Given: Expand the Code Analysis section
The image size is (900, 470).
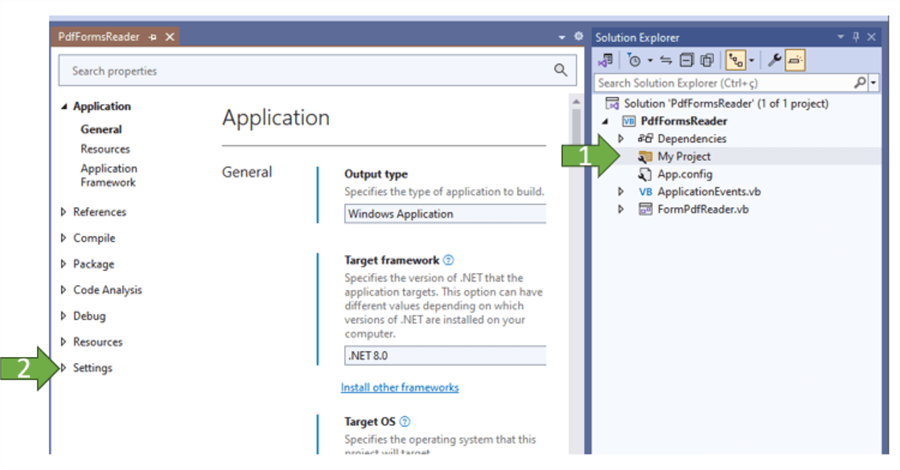Looking at the screenshot, I should [x=63, y=290].
